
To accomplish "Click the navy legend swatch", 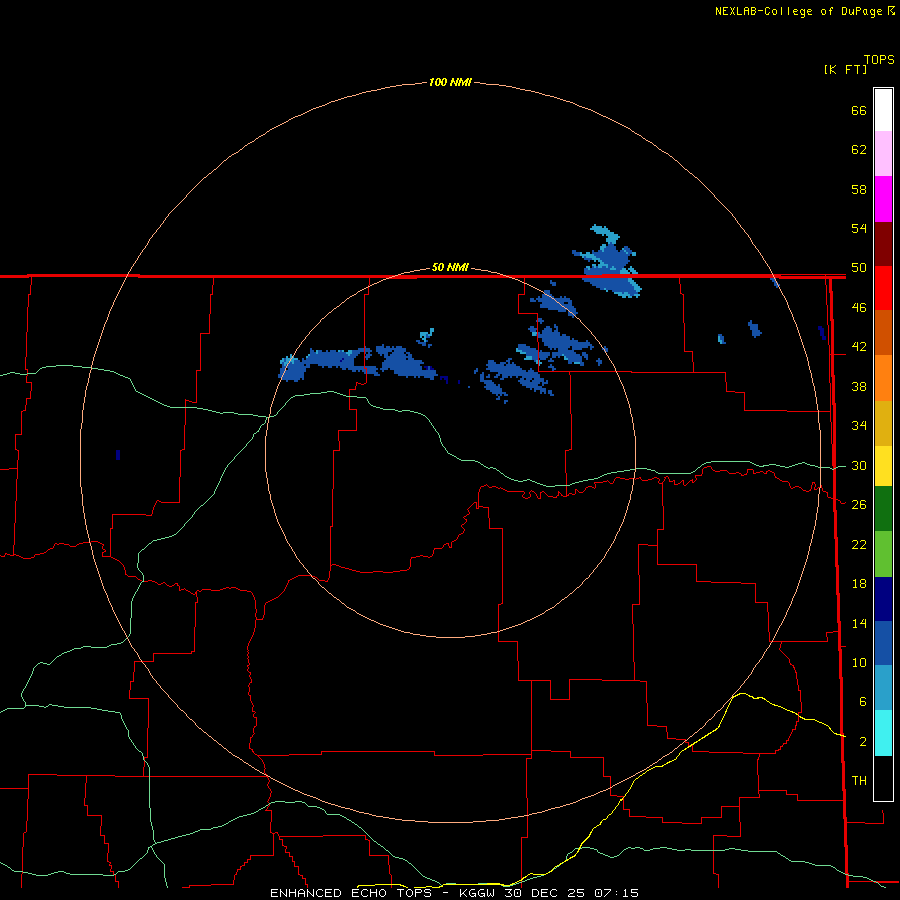I will point(883,599).
